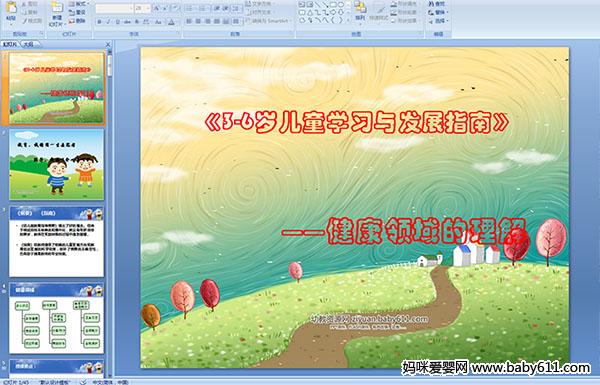Select the oval shape in shapes gallery
The image size is (600, 385).
341,5
